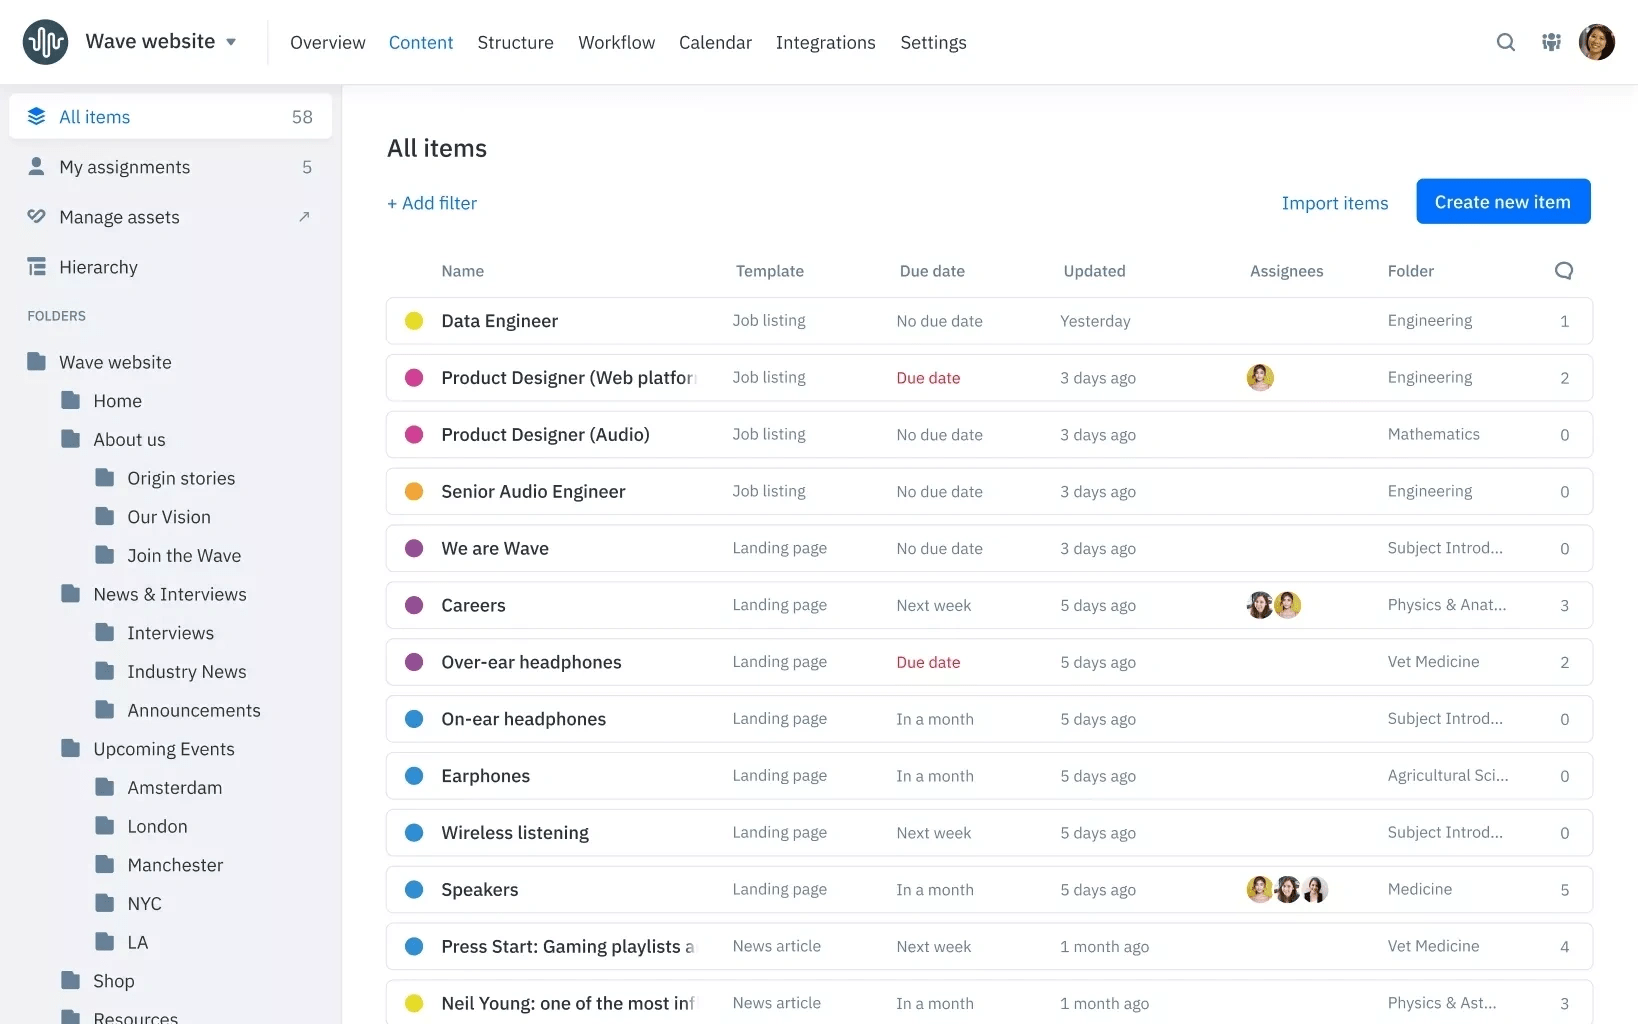
Task: Open the table search icon above Folder column
Action: [1563, 270]
